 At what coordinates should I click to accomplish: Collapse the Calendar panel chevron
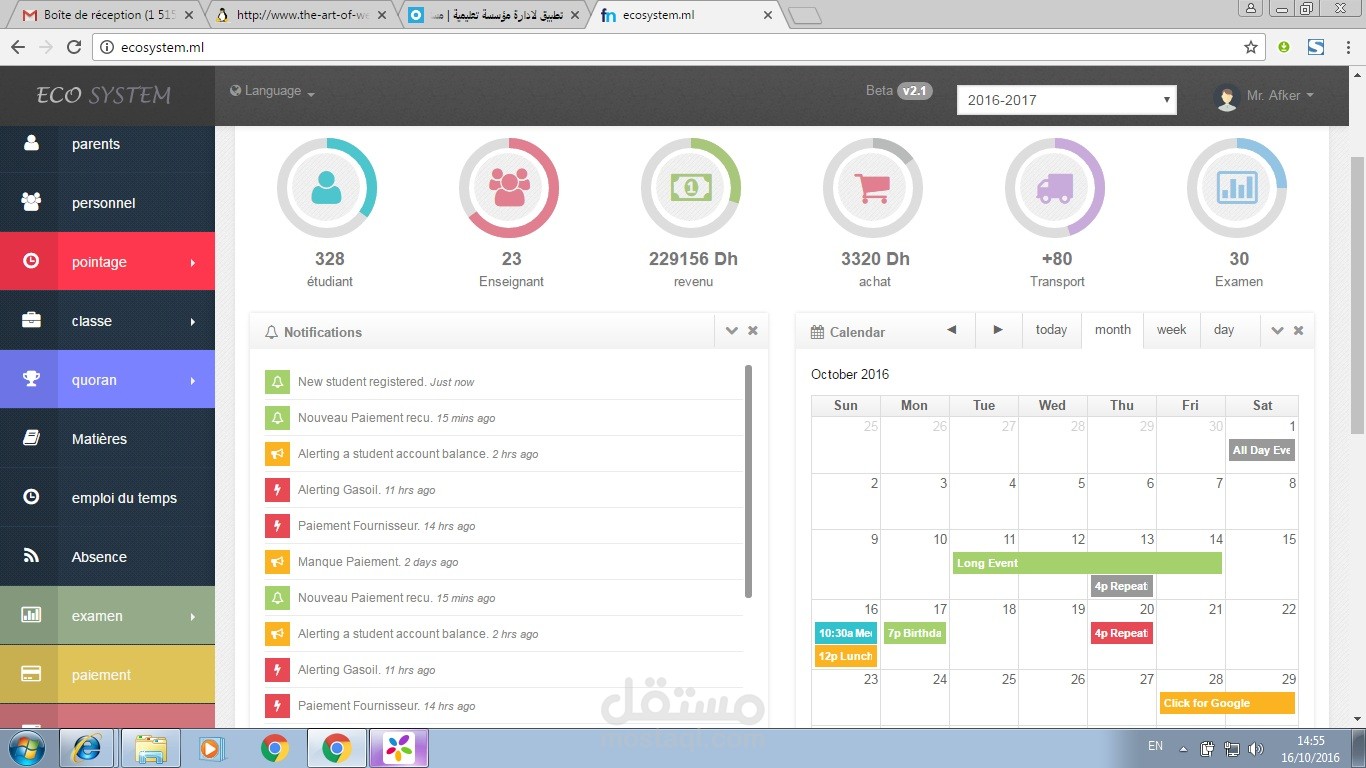tap(1277, 331)
